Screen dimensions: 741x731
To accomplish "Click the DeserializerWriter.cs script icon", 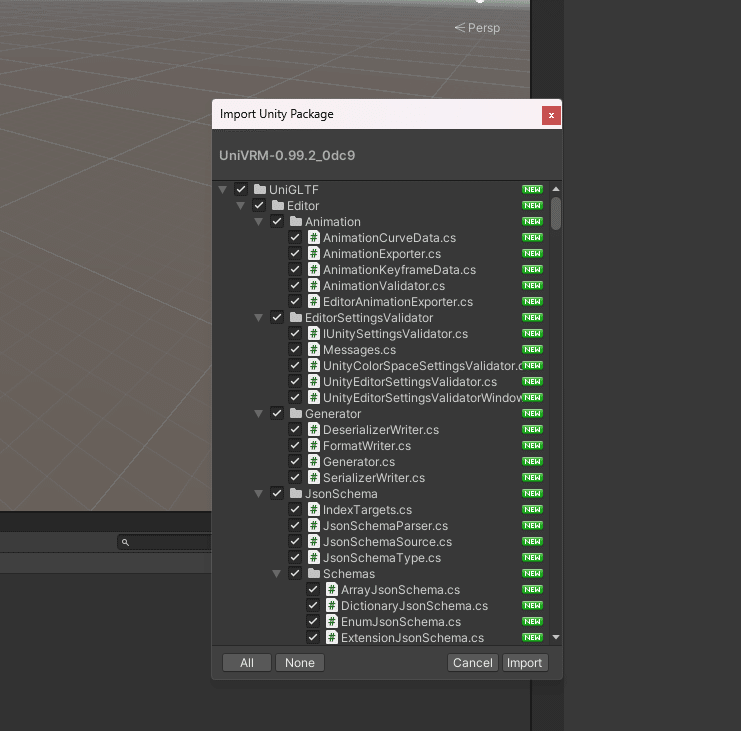I will [314, 430].
